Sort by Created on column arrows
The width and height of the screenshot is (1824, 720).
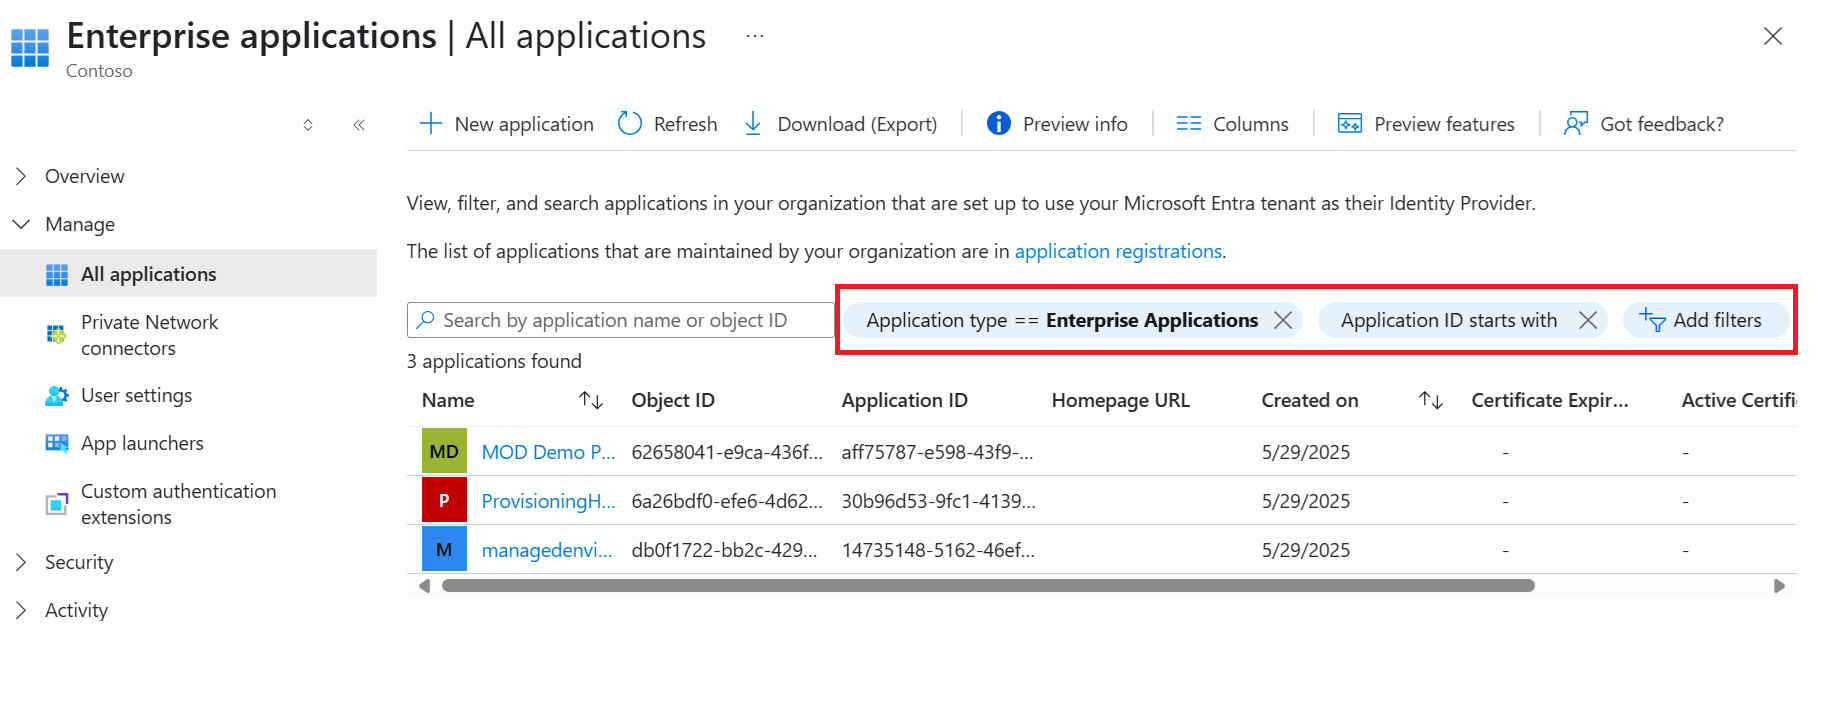click(x=1431, y=400)
